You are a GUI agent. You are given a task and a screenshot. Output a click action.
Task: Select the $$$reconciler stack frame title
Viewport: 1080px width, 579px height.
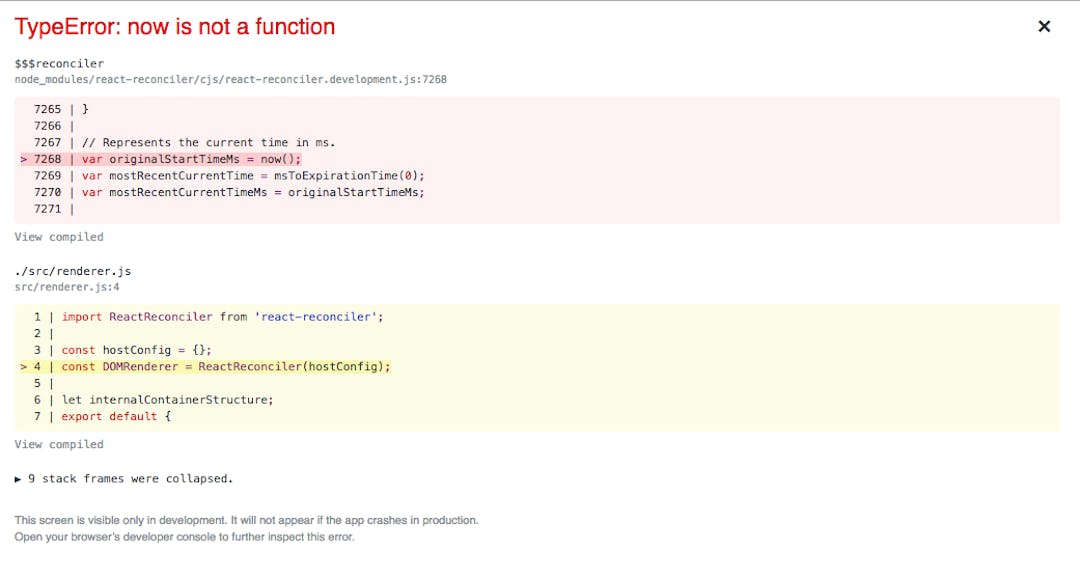[x=58, y=63]
